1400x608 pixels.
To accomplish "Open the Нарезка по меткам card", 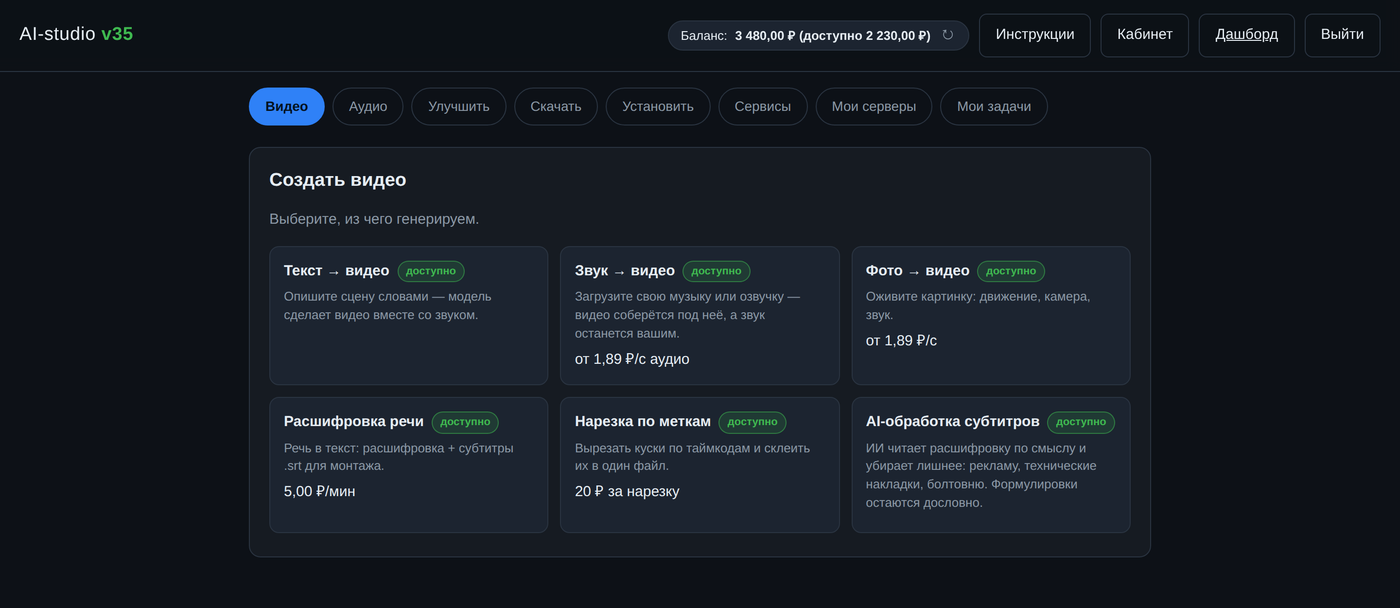I will 700,465.
